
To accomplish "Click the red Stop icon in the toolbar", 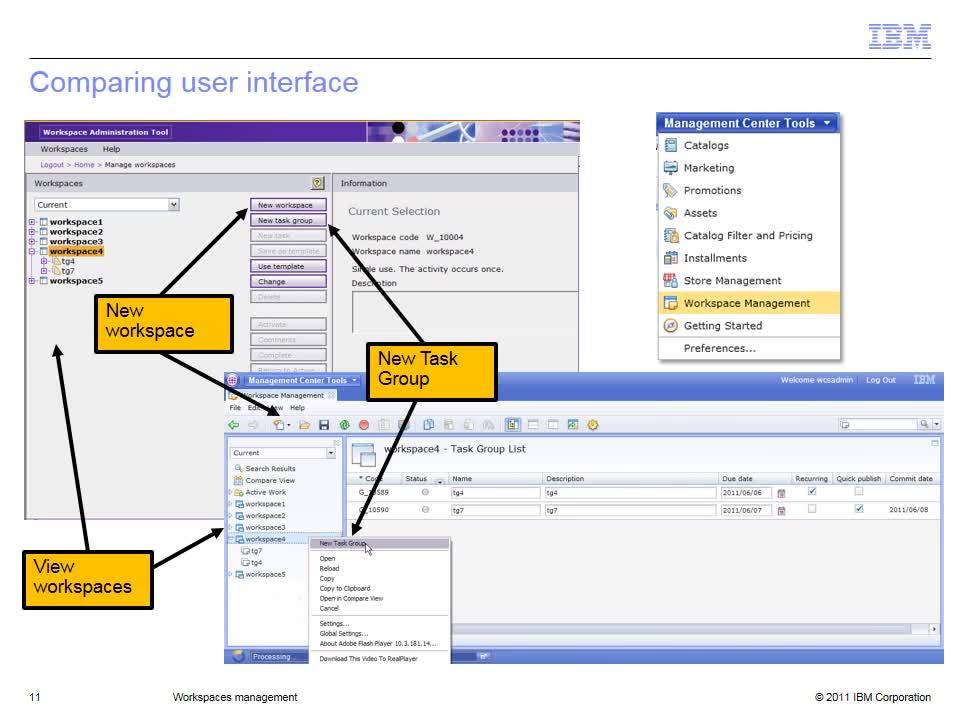I will pyautogui.click(x=364, y=425).
